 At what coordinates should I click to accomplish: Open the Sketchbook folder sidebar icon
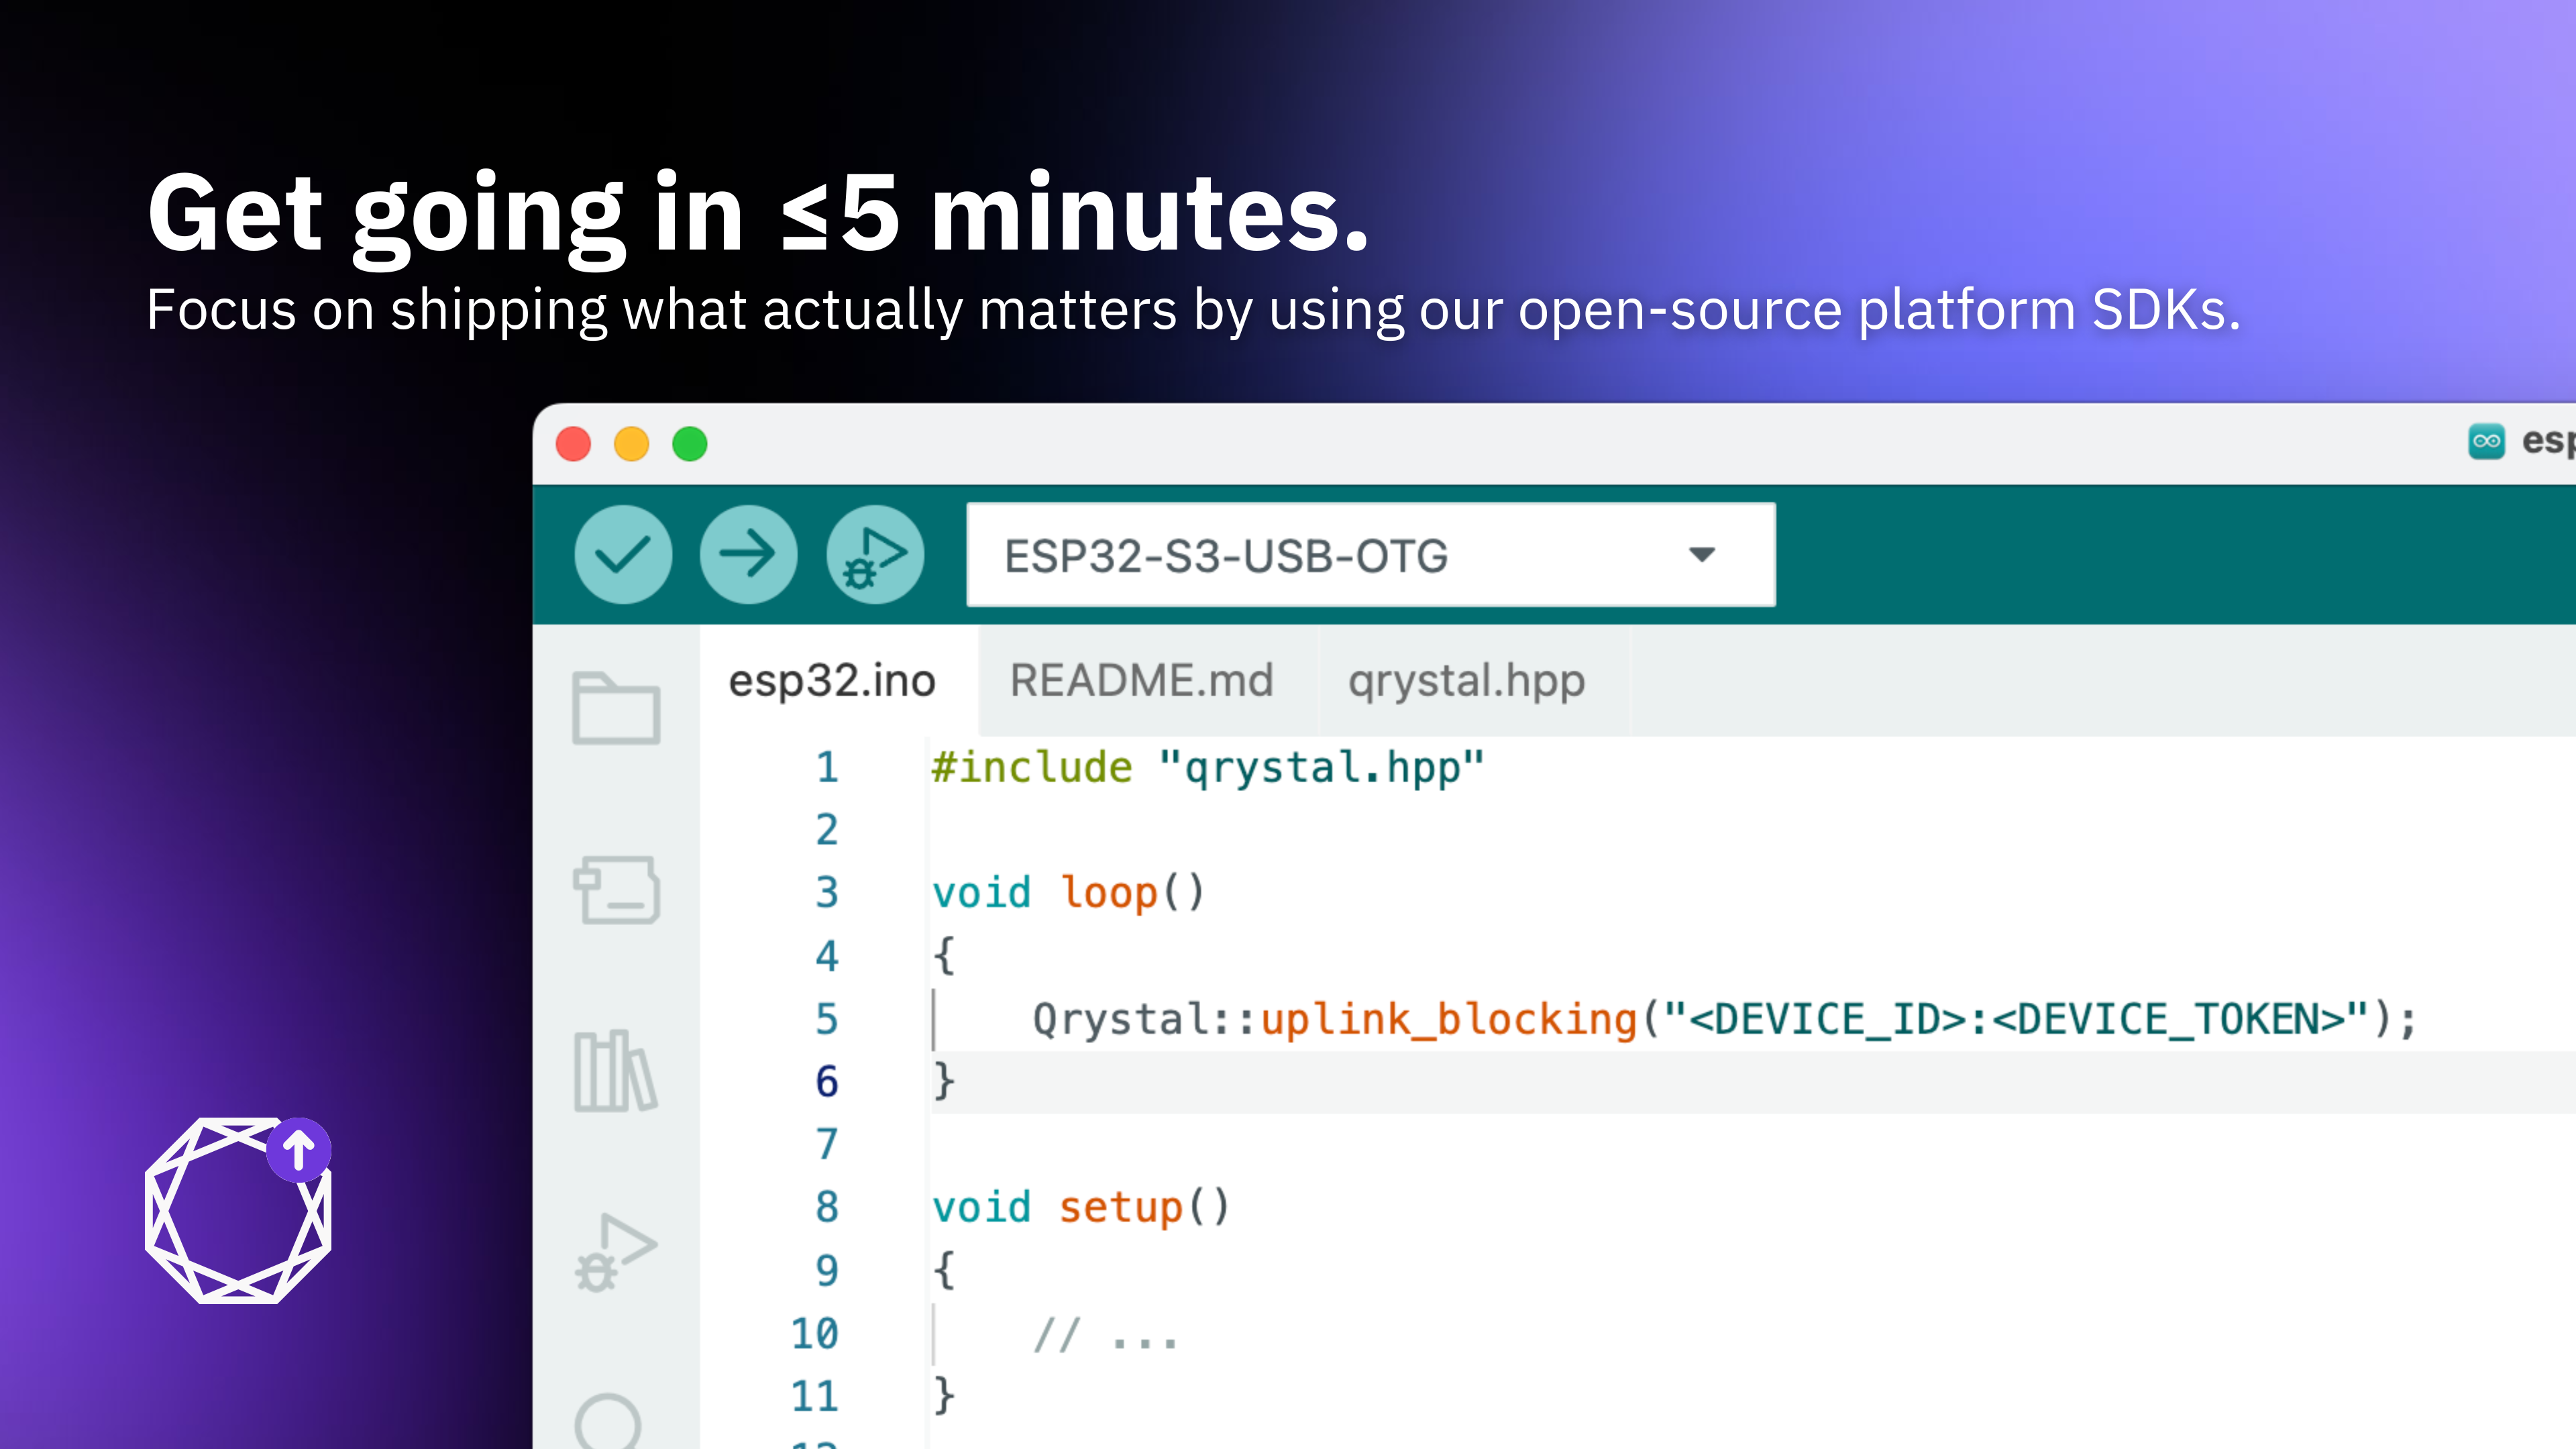coord(616,708)
